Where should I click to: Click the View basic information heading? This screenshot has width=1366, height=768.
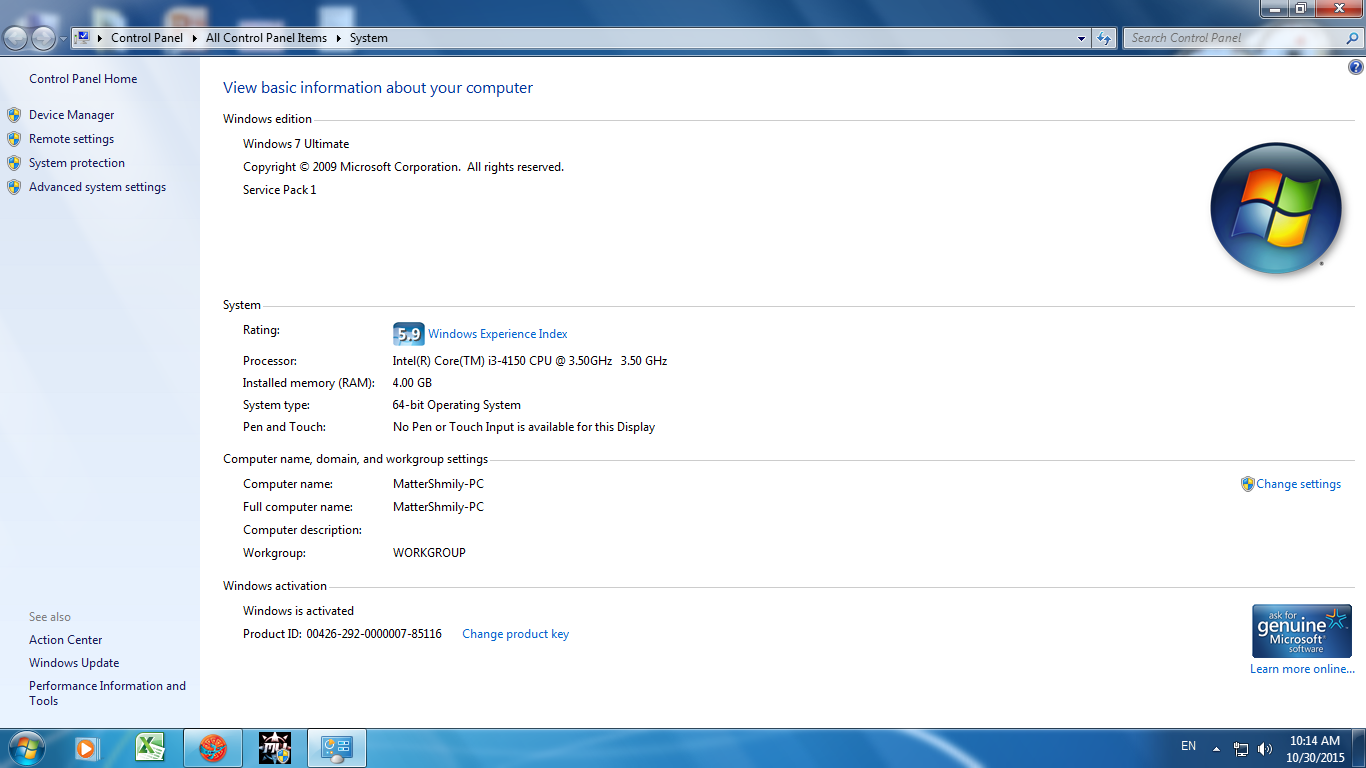[x=378, y=88]
